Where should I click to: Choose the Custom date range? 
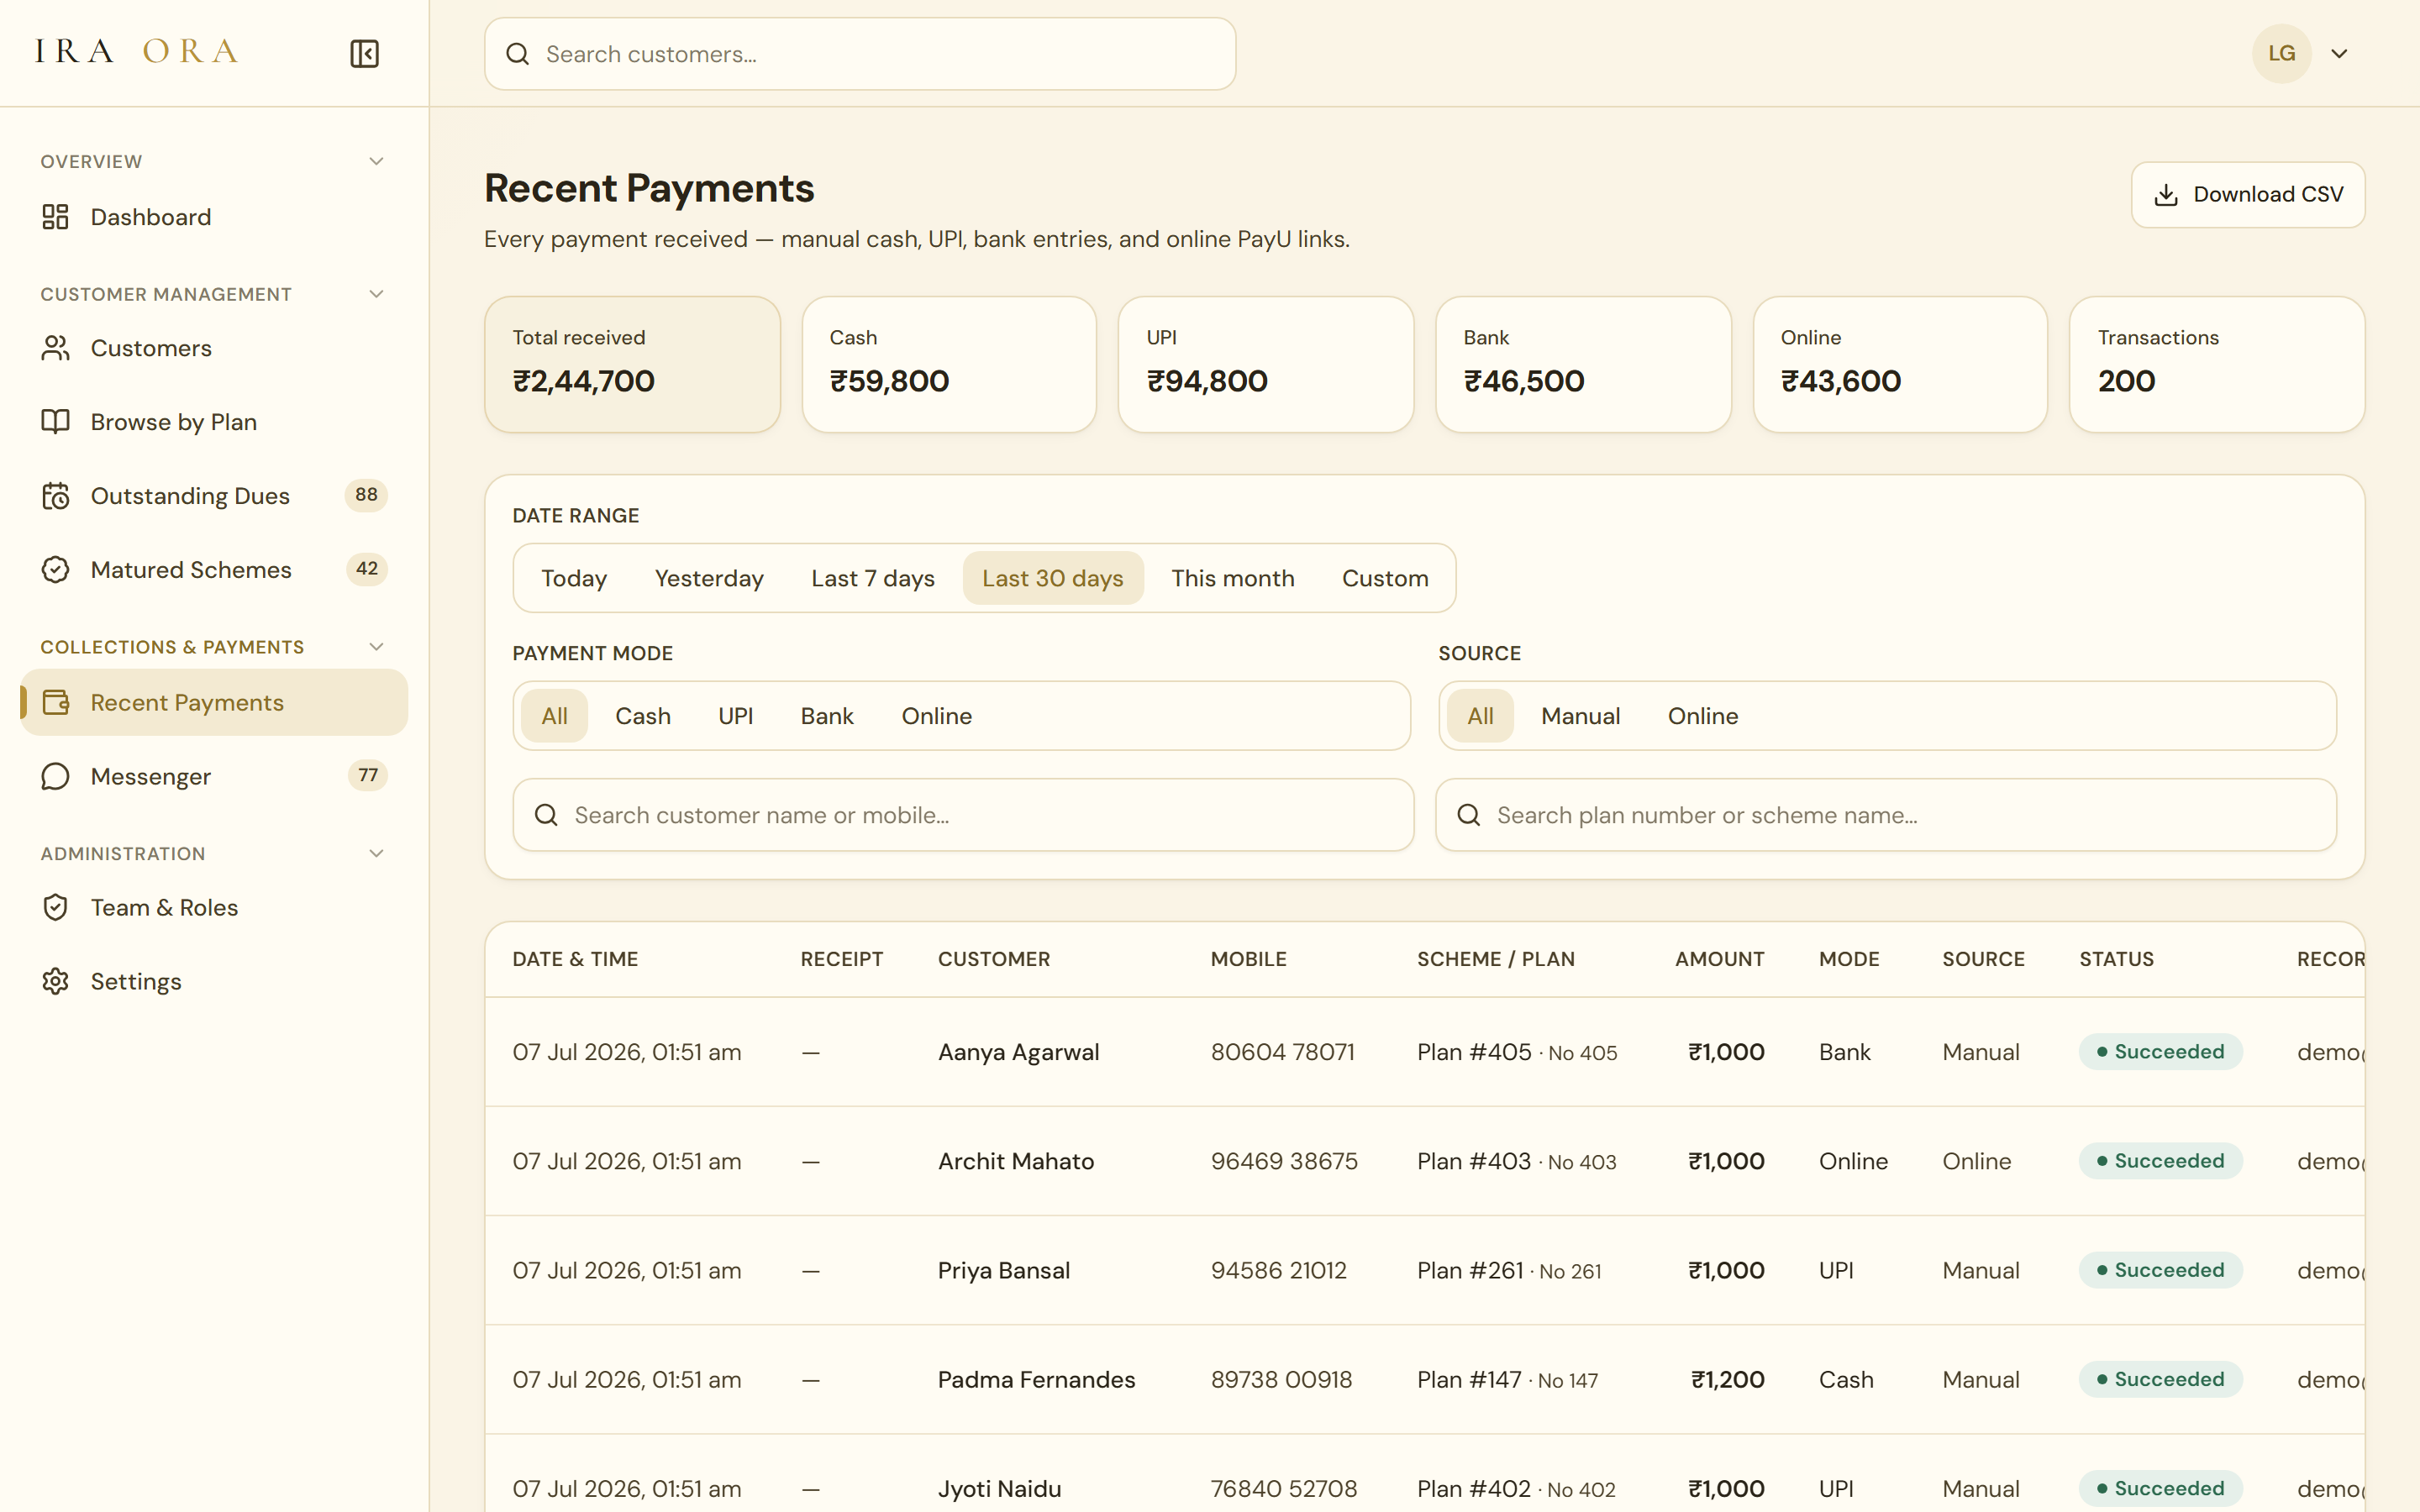click(x=1385, y=578)
